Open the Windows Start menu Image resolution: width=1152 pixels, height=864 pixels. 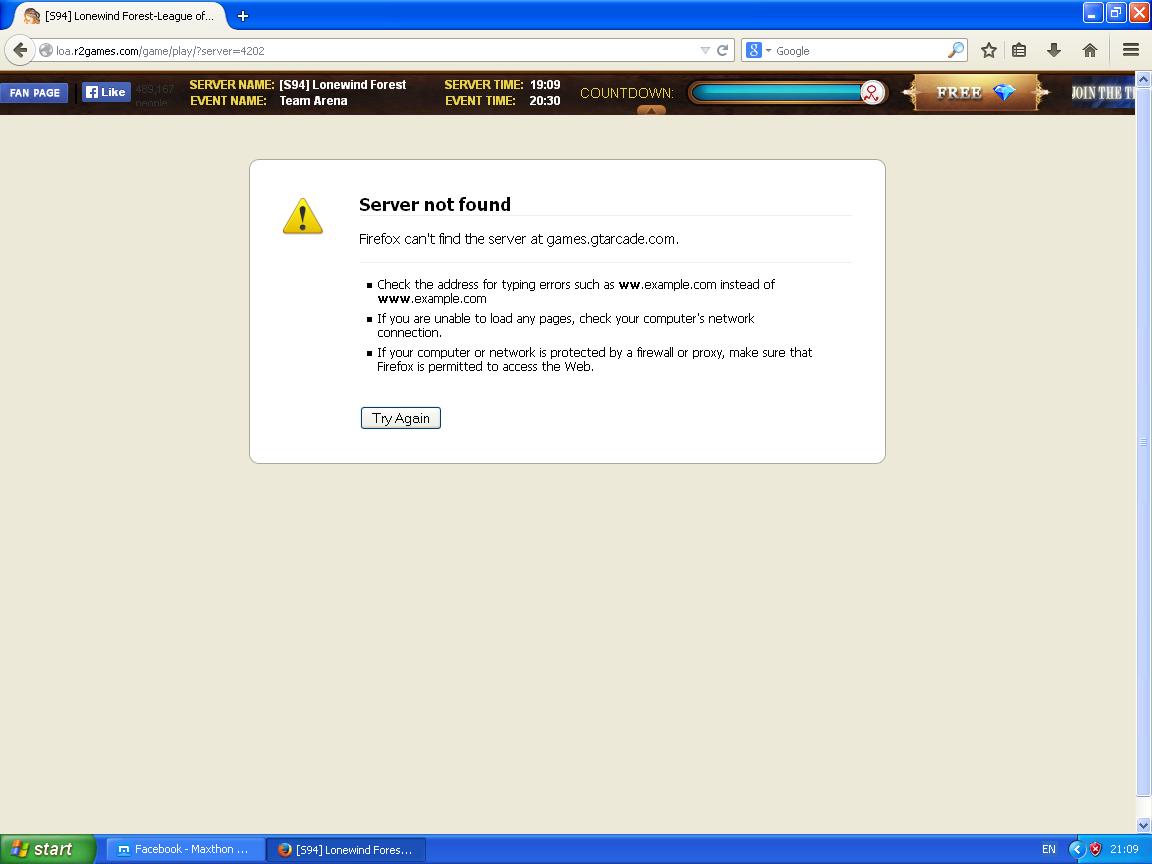coord(45,849)
